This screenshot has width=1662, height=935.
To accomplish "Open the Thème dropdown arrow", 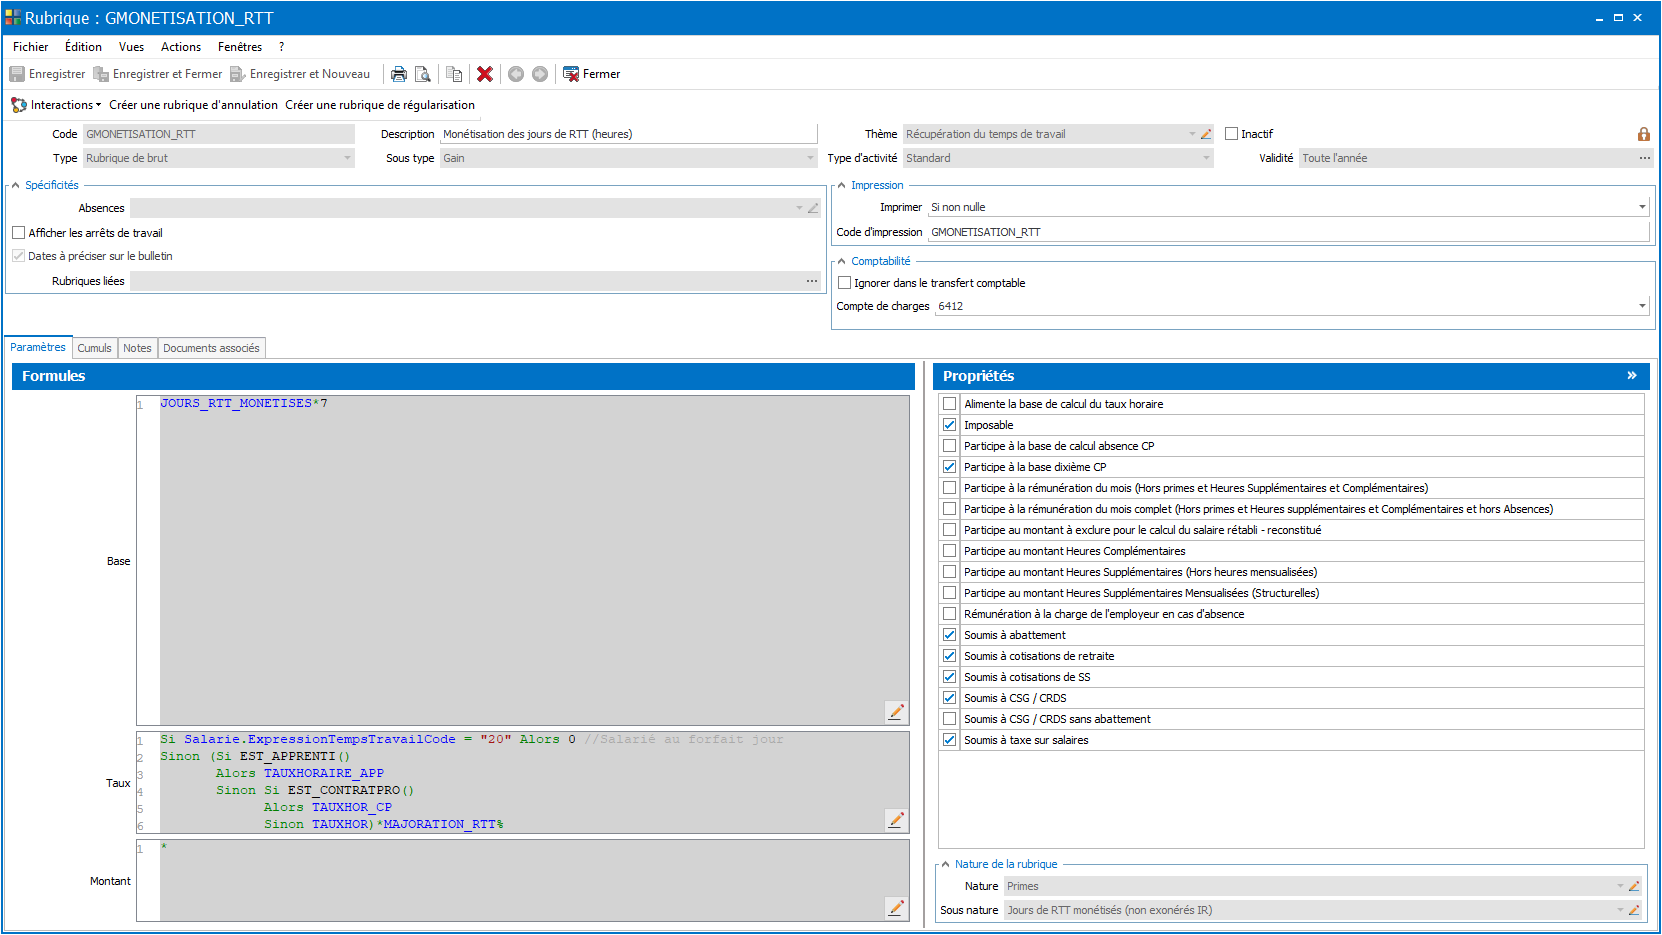I will (x=1192, y=134).
